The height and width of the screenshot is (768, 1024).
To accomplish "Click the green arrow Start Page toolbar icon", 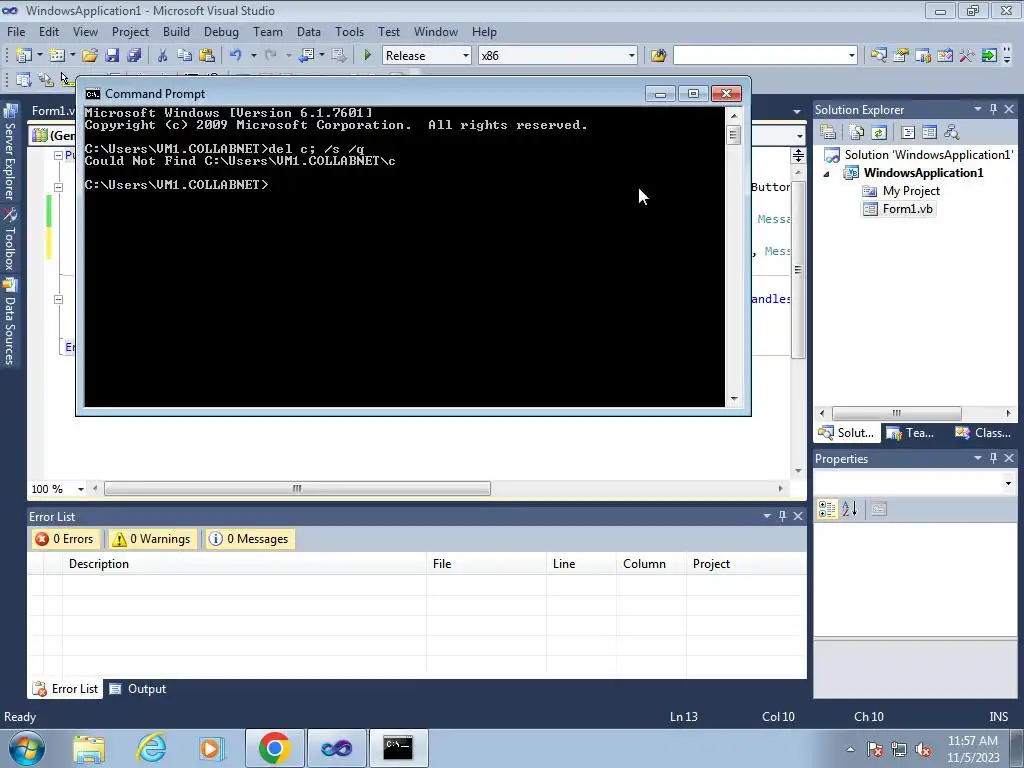I will tap(989, 56).
